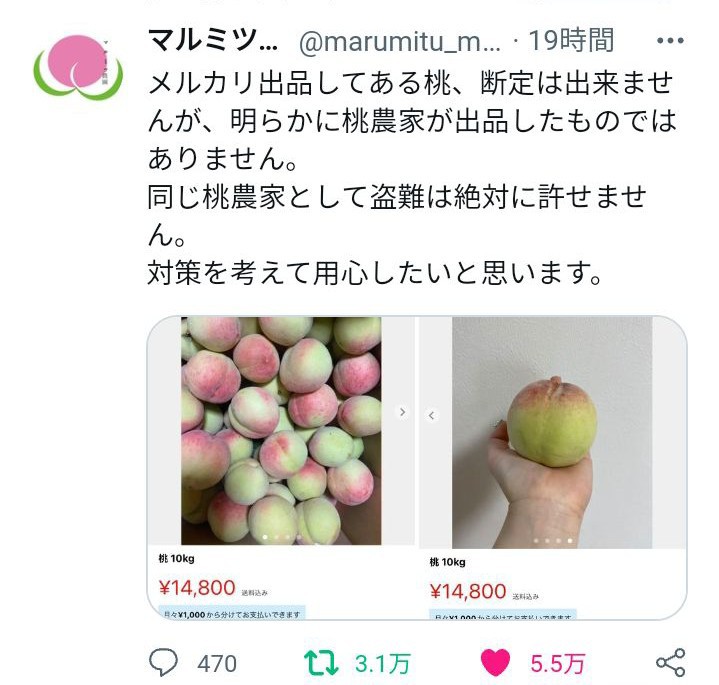This screenshot has height=685, width=719.
Task: Open the three-dot more options menu
Action: pyautogui.click(x=669, y=41)
